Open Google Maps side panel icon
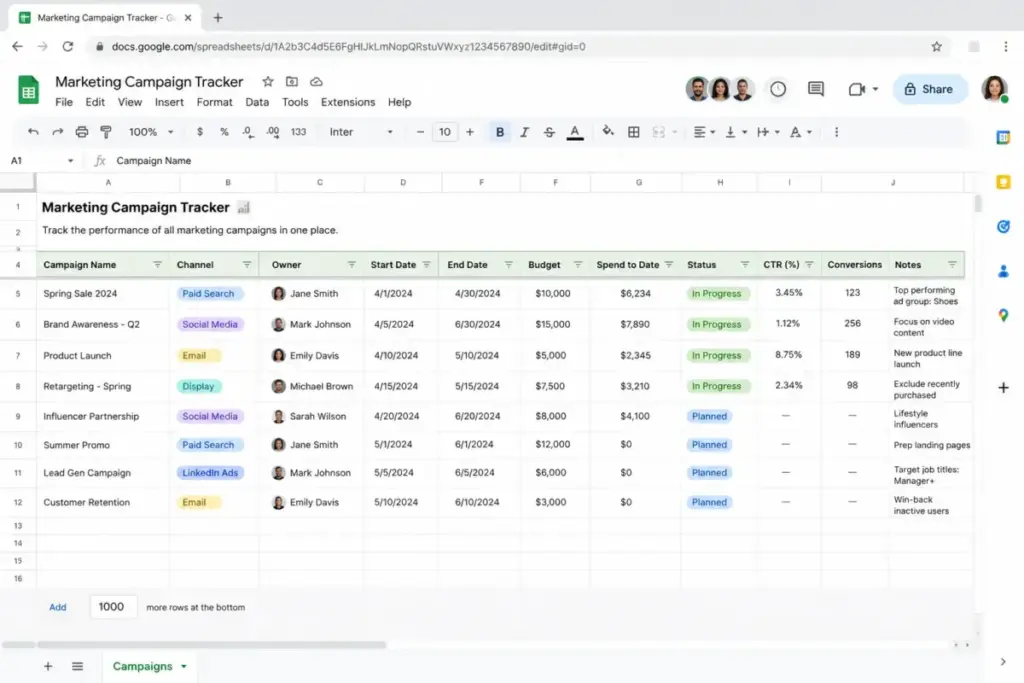 [x=1003, y=315]
